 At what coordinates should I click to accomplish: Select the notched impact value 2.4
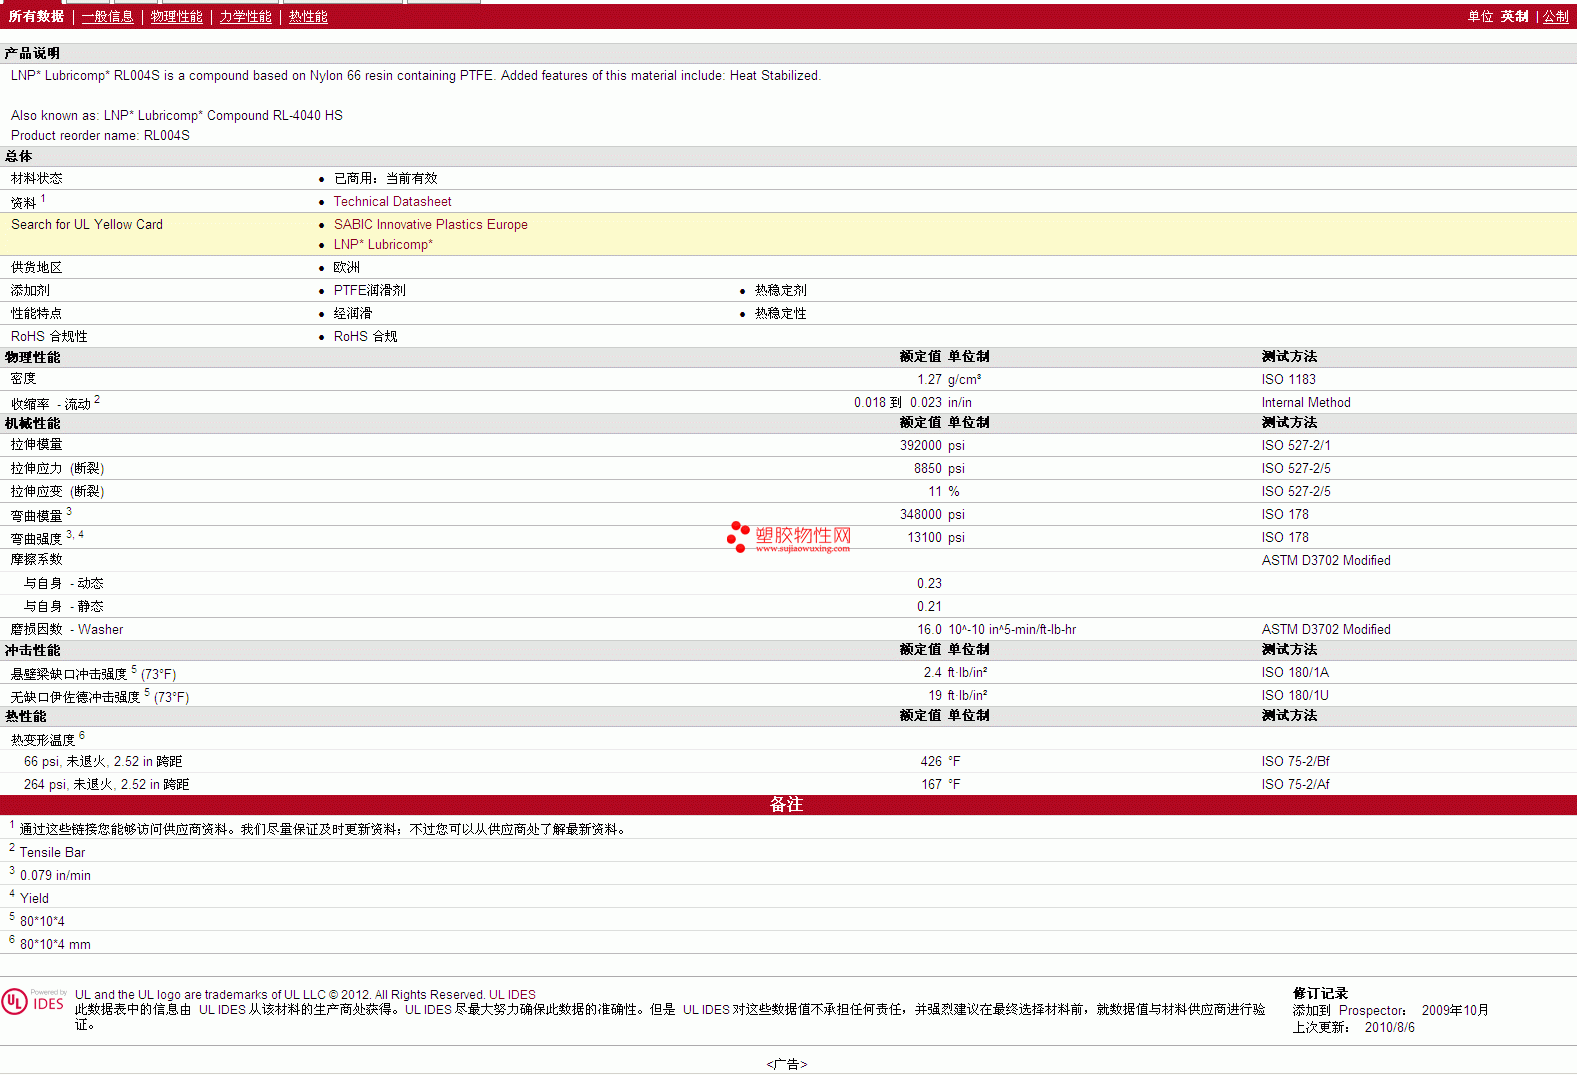[933, 672]
